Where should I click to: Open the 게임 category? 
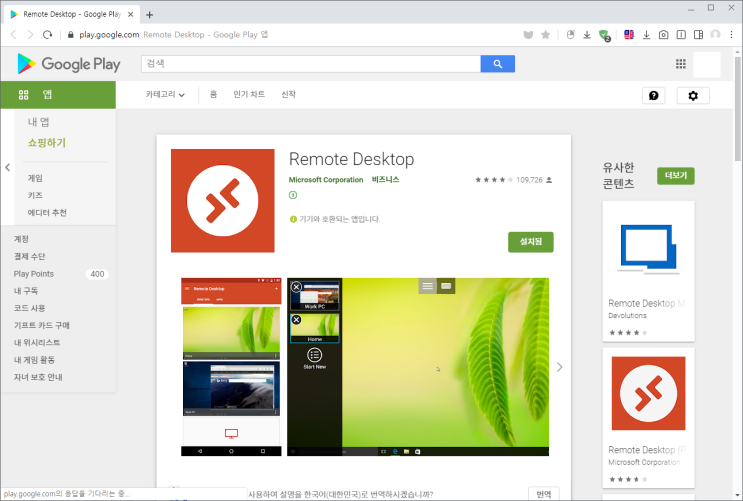click(x=35, y=178)
